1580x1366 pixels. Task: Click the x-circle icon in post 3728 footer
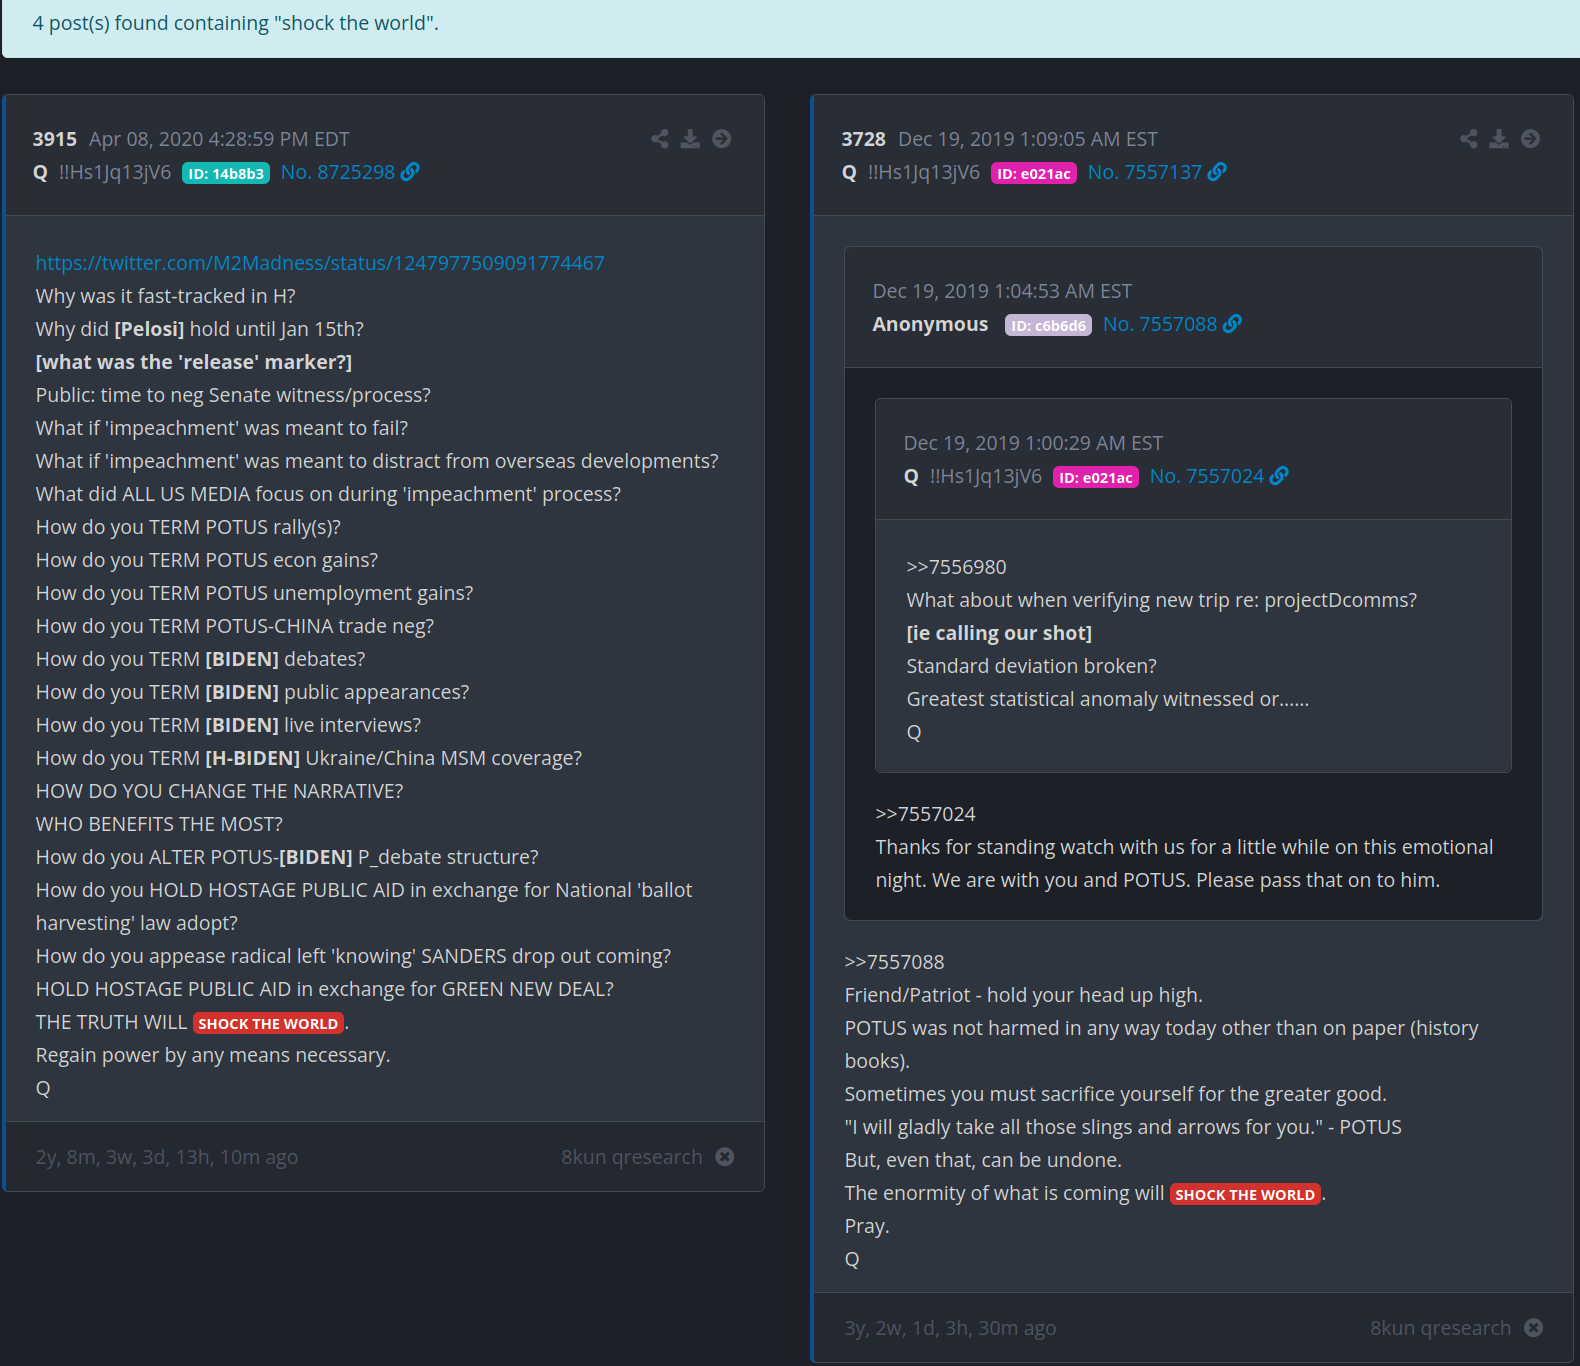[1534, 1328]
